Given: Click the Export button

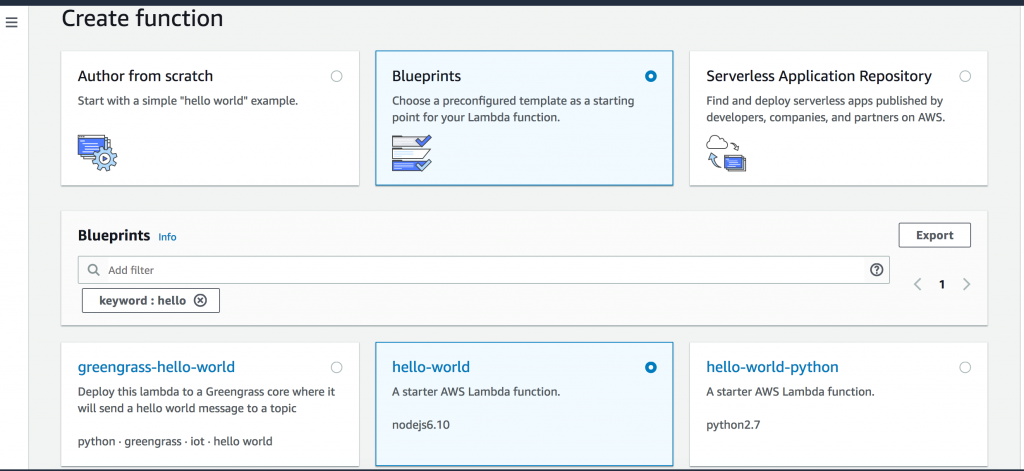Looking at the screenshot, I should (x=935, y=235).
